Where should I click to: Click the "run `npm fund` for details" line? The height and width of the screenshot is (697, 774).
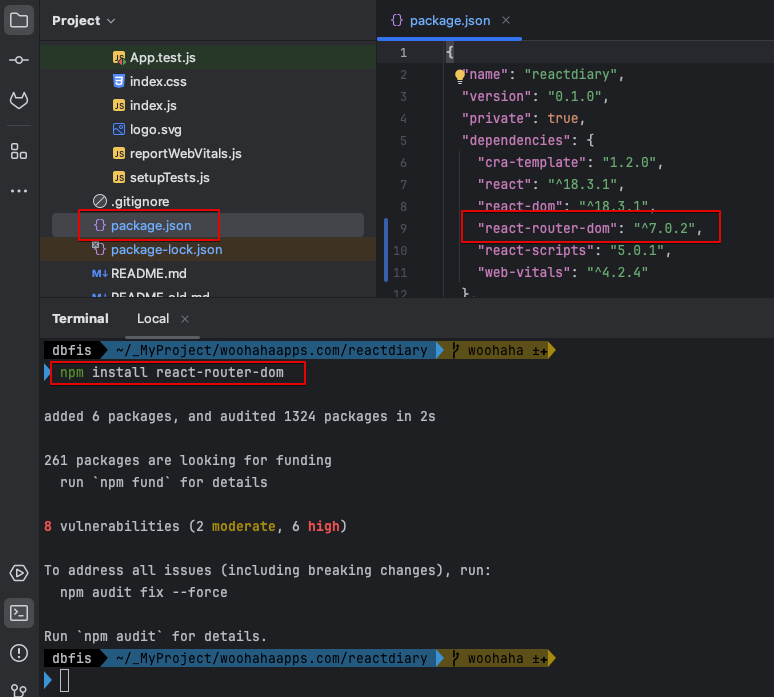click(163, 482)
